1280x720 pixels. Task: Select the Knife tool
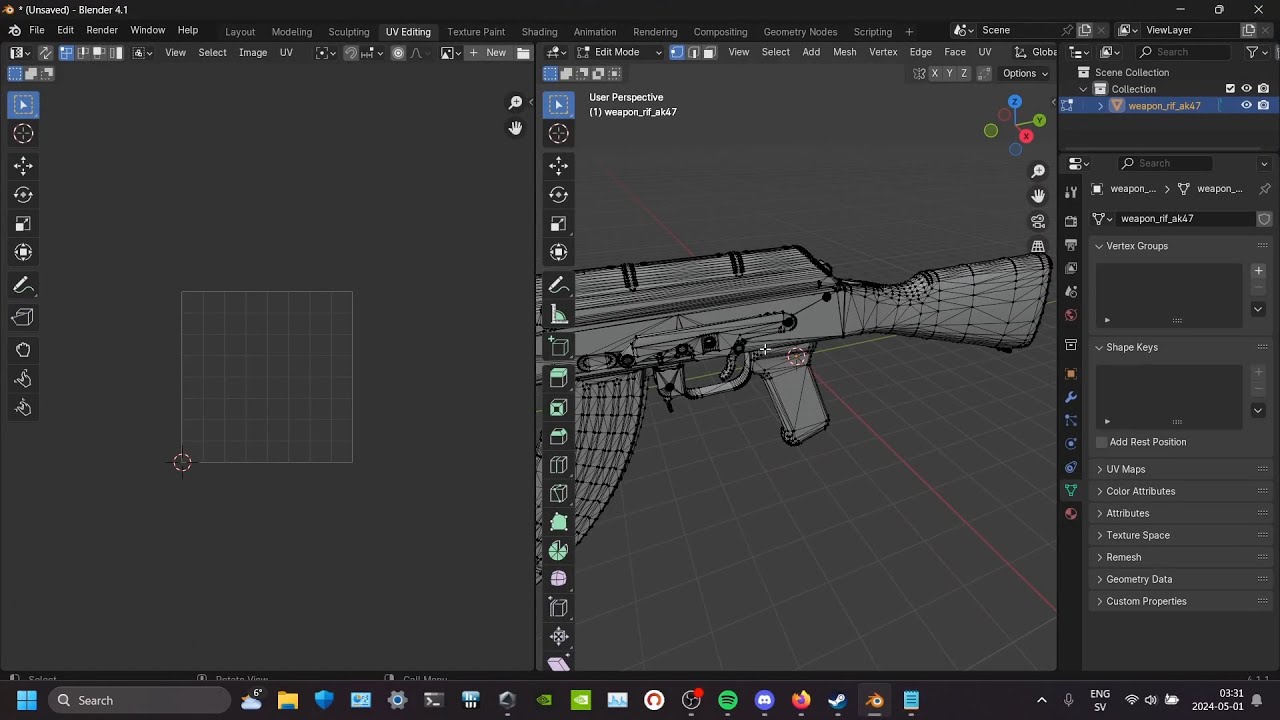tap(559, 494)
